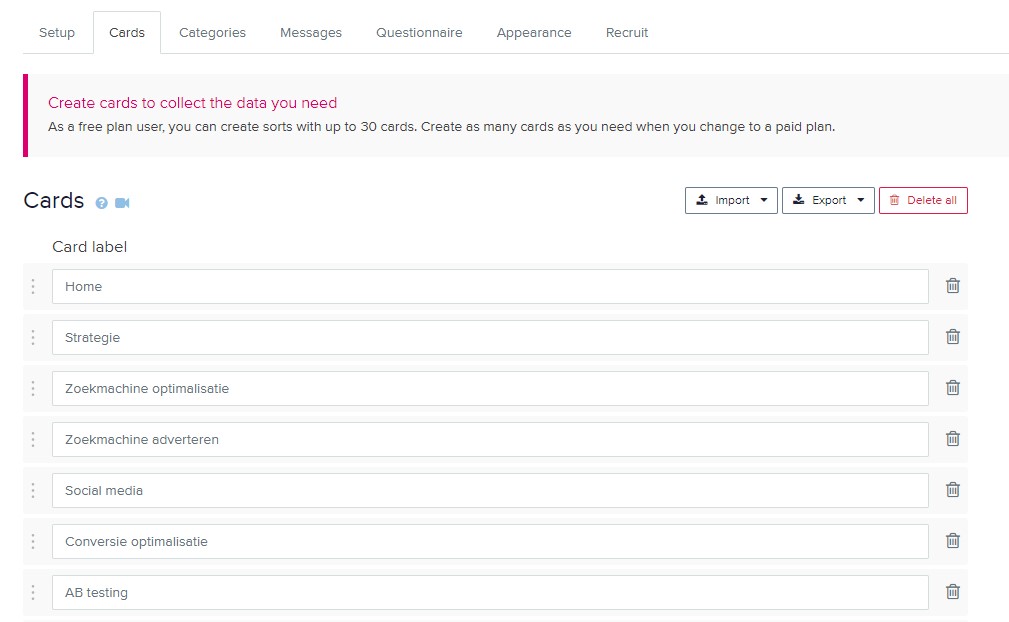Open the Export dropdown menu

click(x=828, y=200)
